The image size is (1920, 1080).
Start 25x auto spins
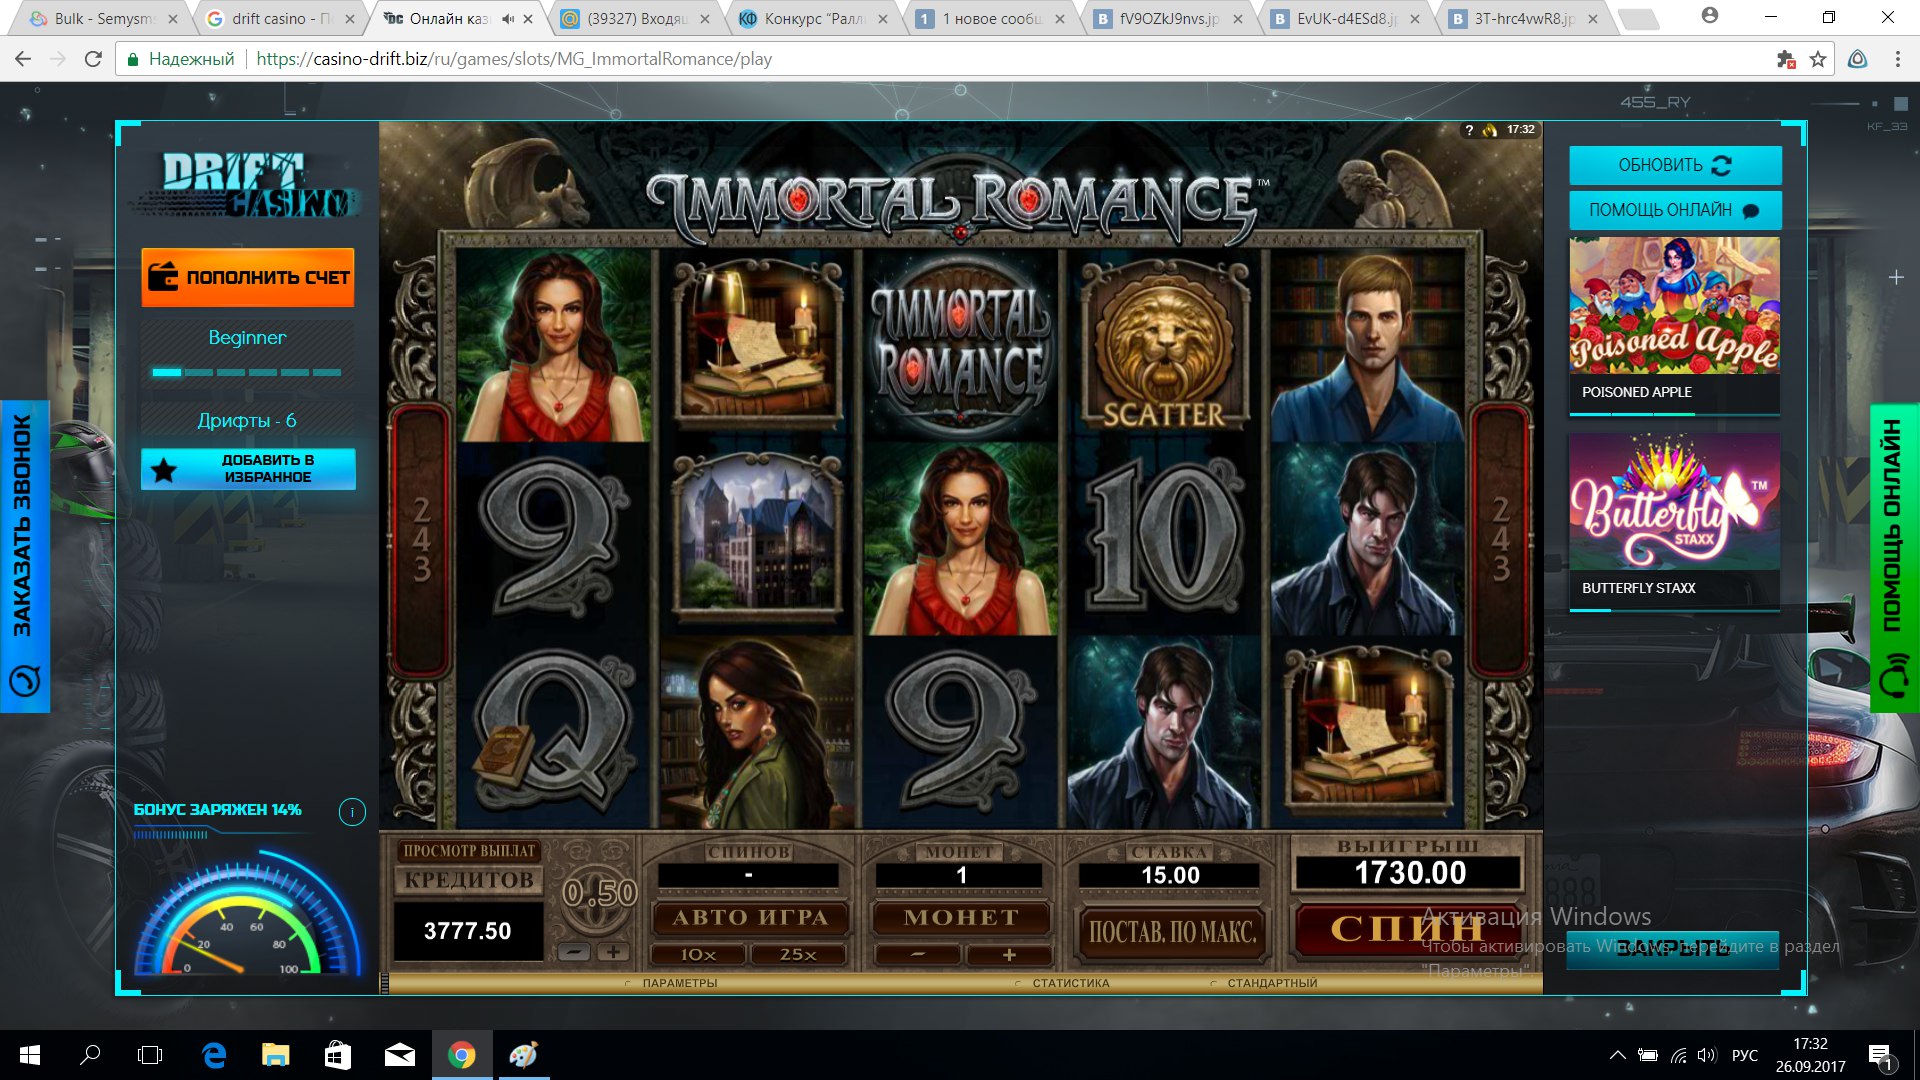click(x=798, y=955)
